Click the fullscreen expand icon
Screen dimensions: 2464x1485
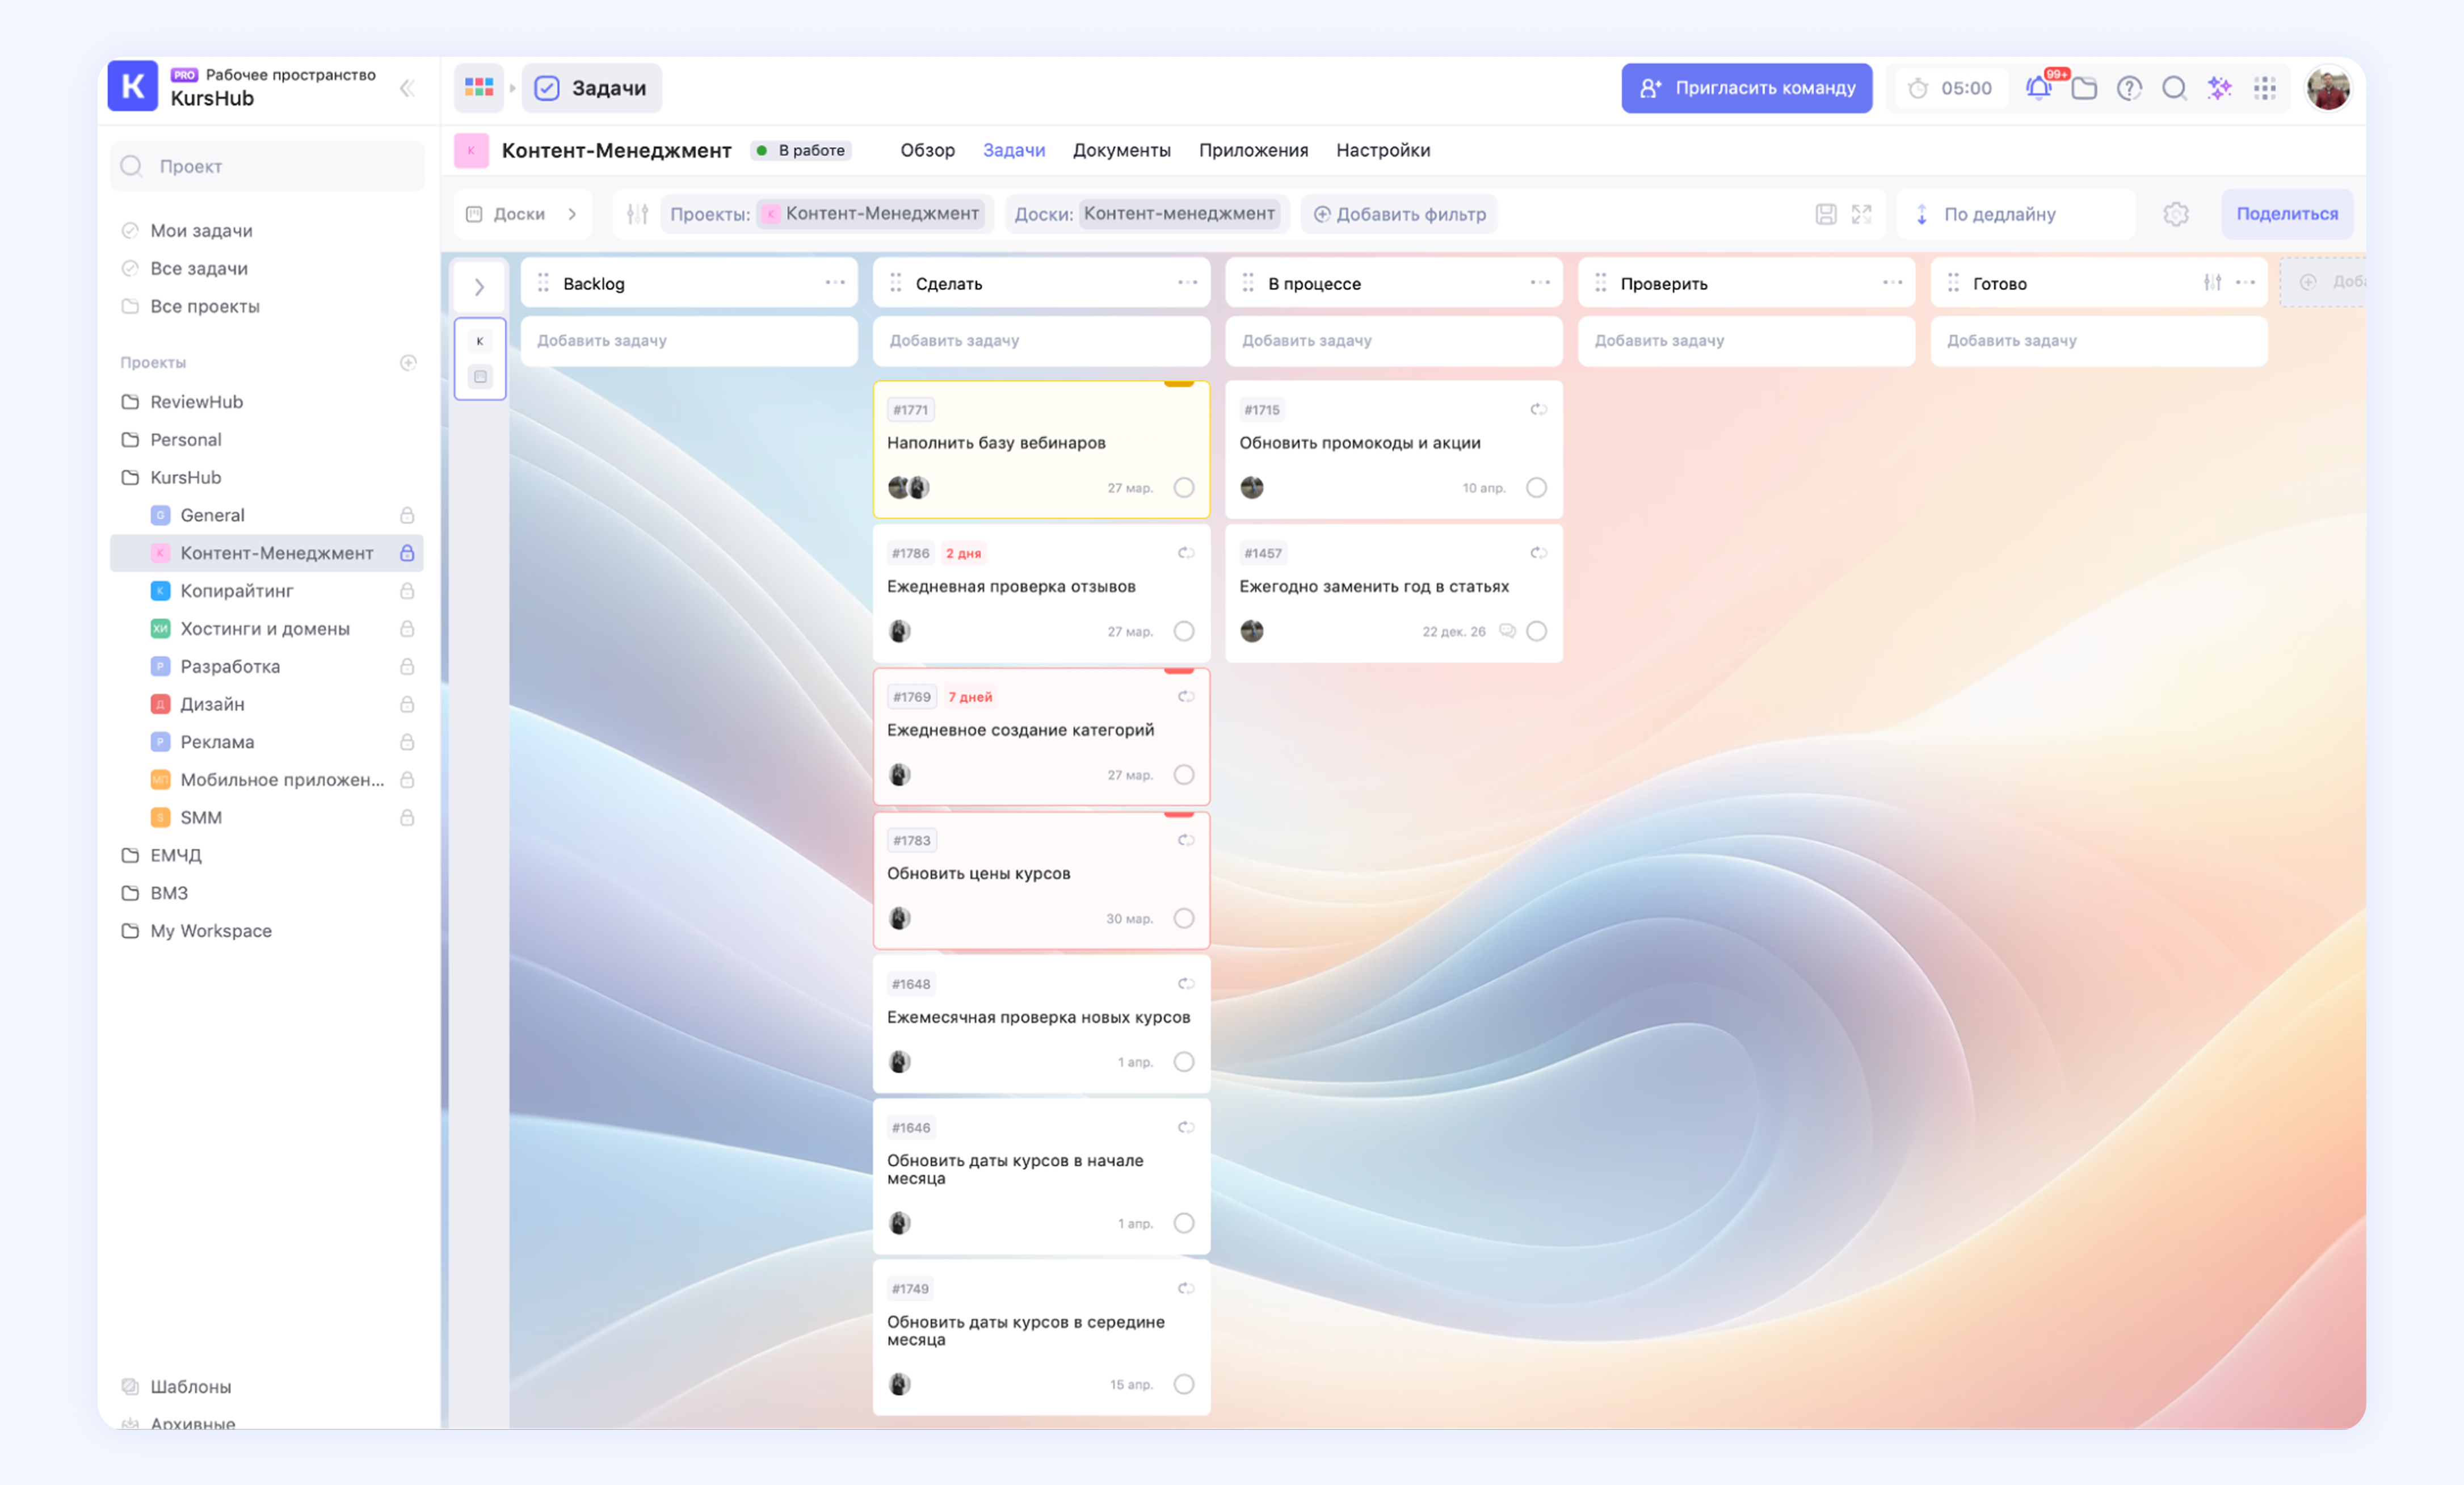(1861, 214)
